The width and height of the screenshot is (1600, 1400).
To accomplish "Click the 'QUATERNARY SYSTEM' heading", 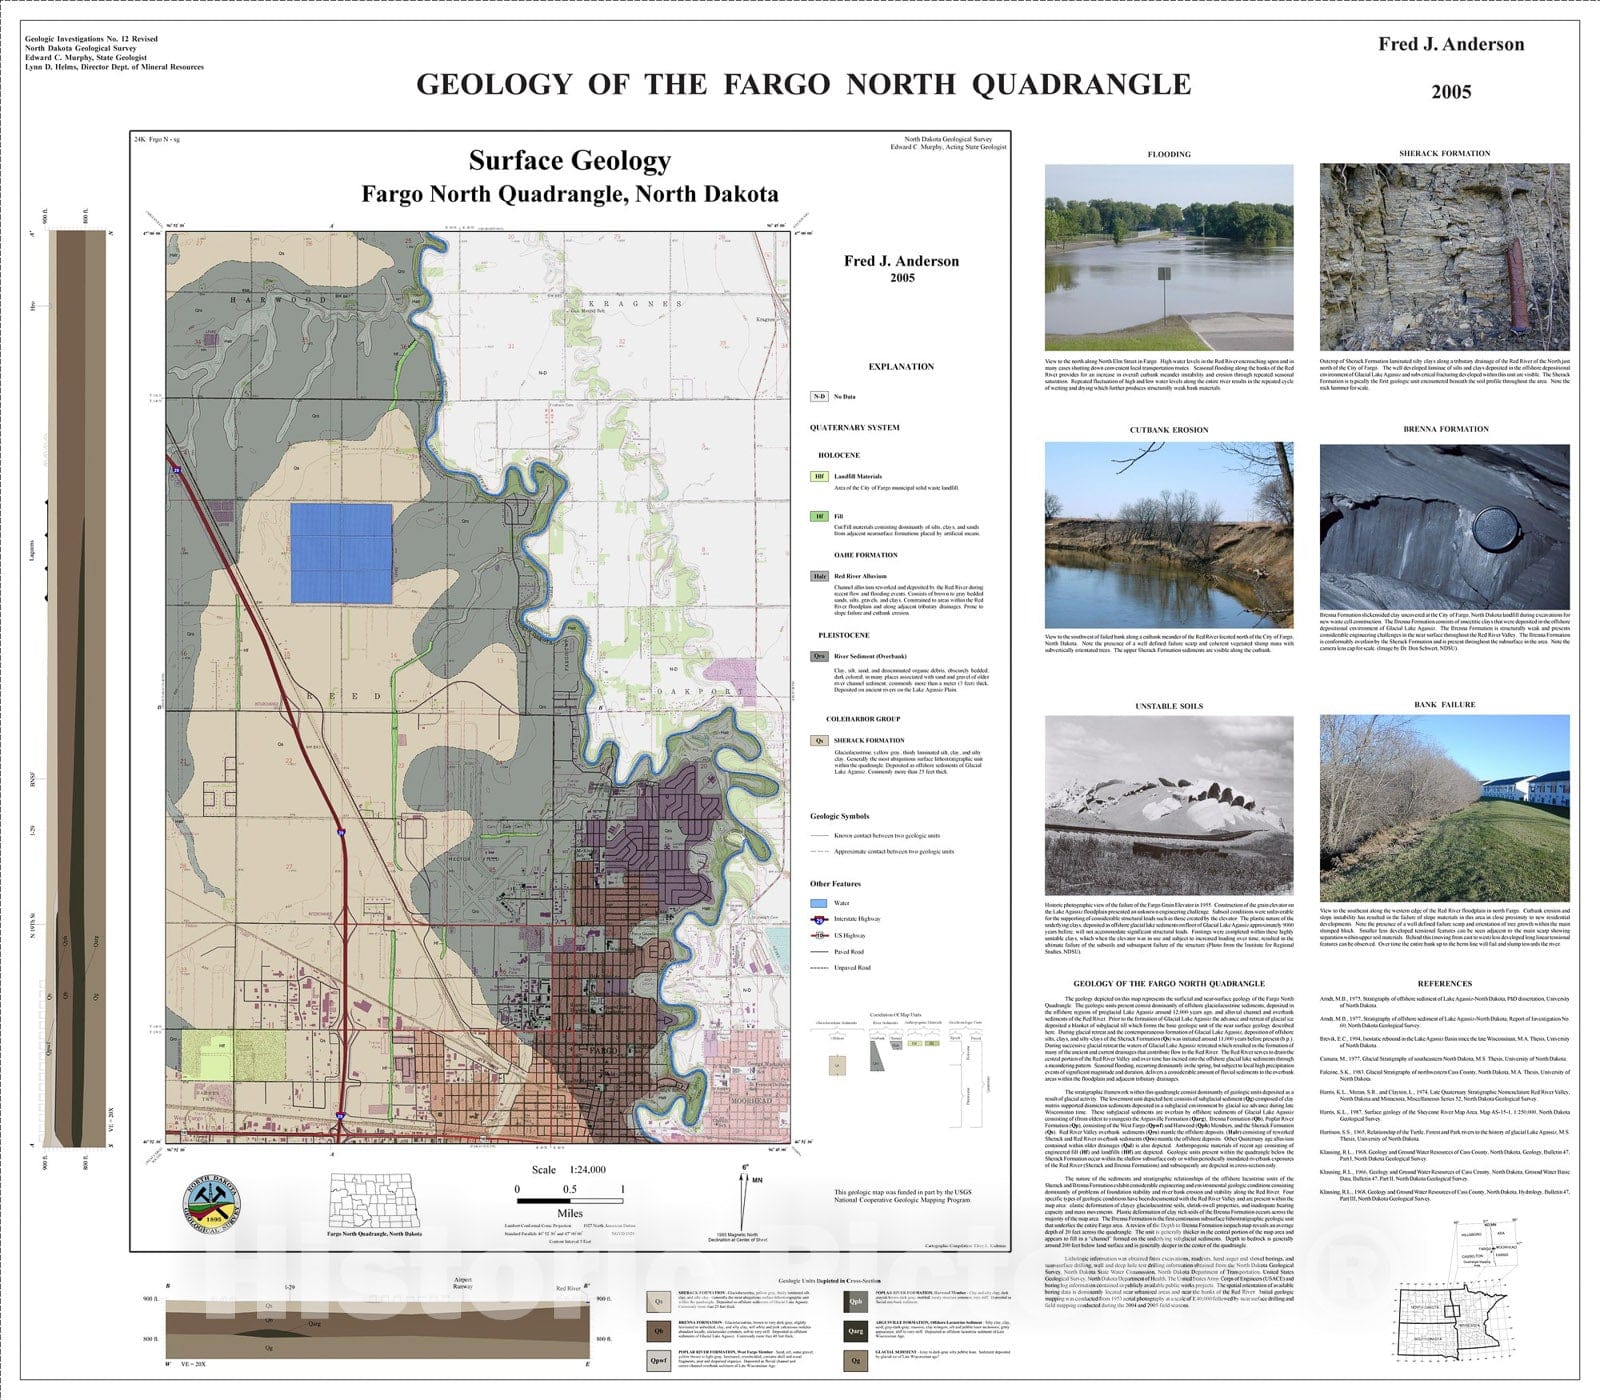I will coord(854,428).
